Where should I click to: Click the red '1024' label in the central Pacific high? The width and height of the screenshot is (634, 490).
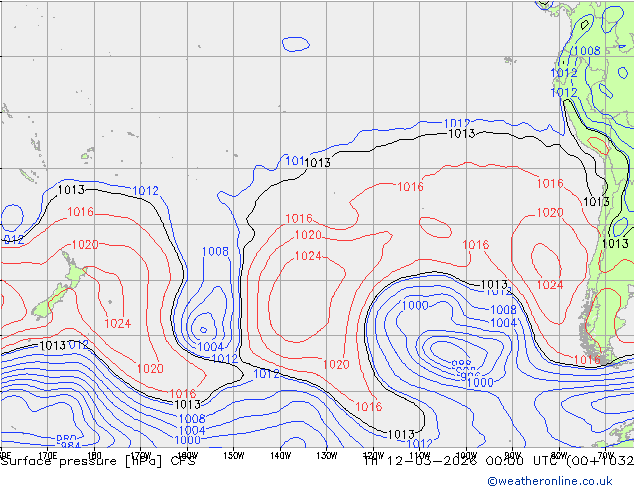(308, 256)
